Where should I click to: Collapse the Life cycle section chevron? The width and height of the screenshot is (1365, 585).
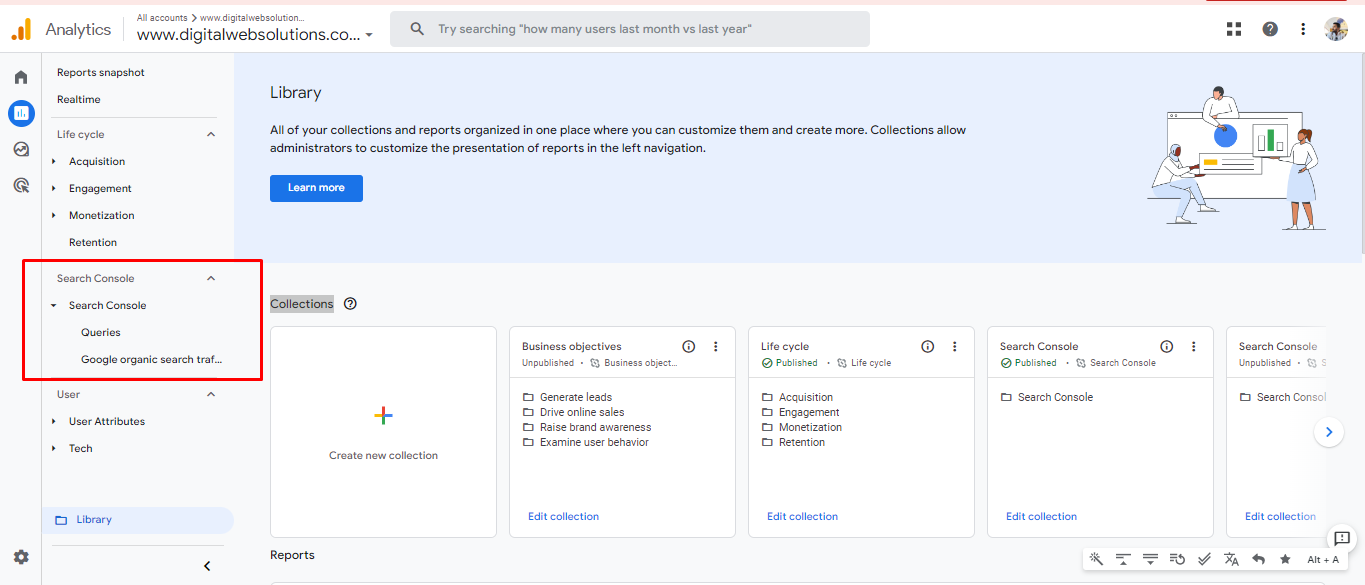211,134
